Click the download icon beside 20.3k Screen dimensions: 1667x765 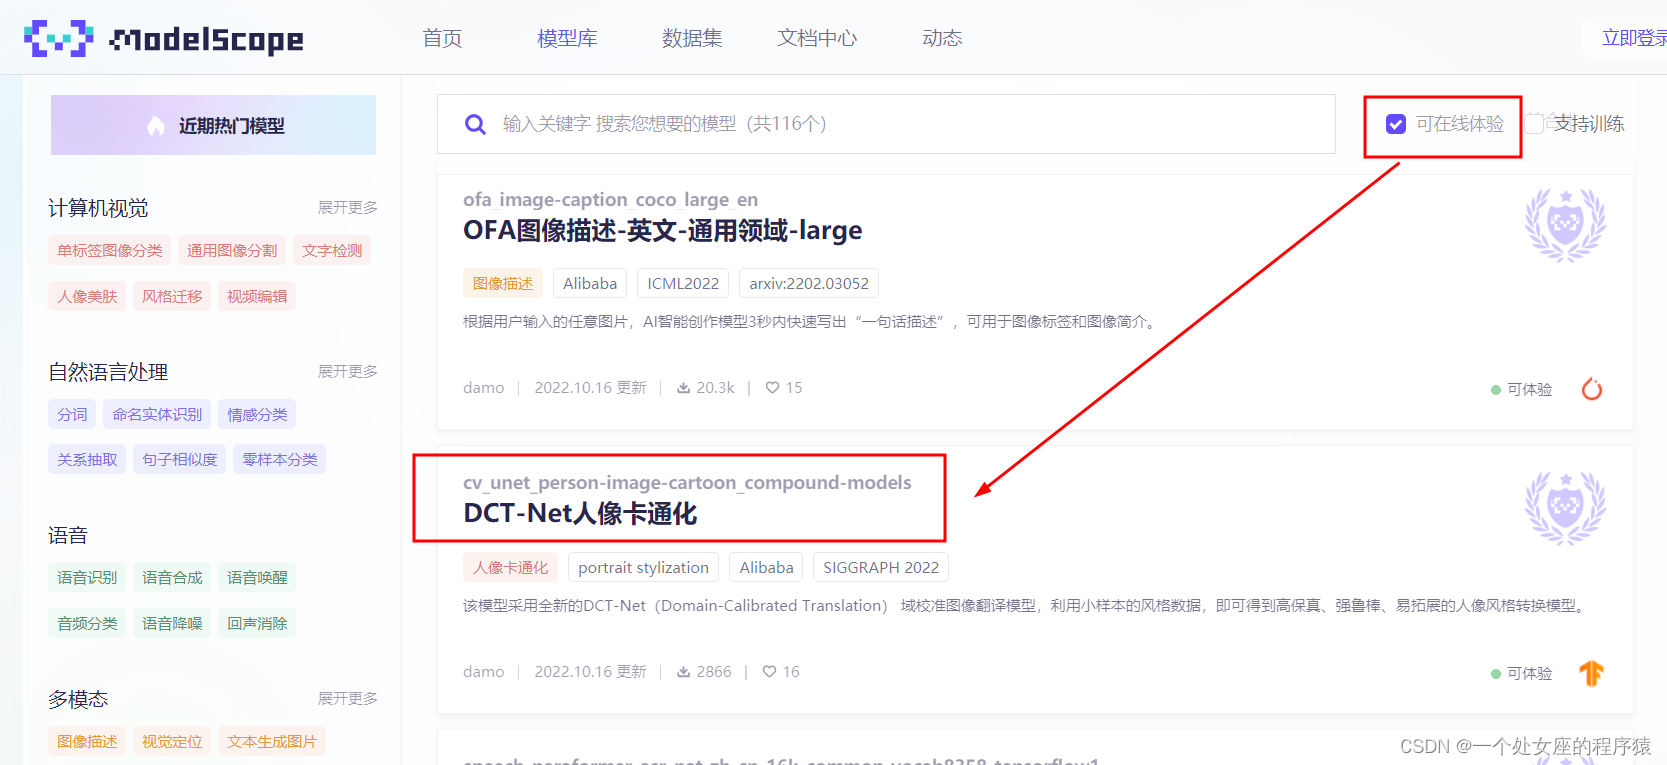point(684,388)
